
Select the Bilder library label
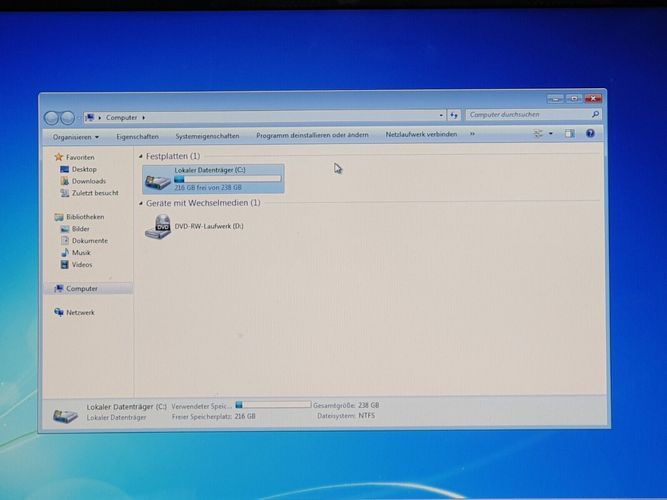[x=81, y=229]
